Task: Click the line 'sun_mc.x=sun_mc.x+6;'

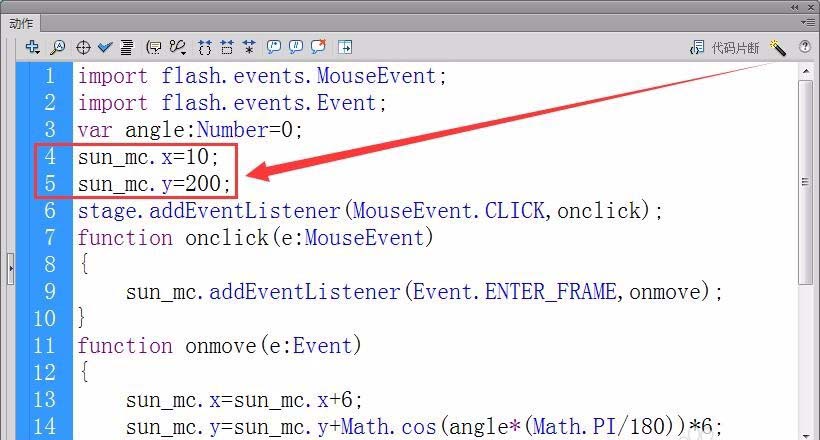Action: coord(244,400)
